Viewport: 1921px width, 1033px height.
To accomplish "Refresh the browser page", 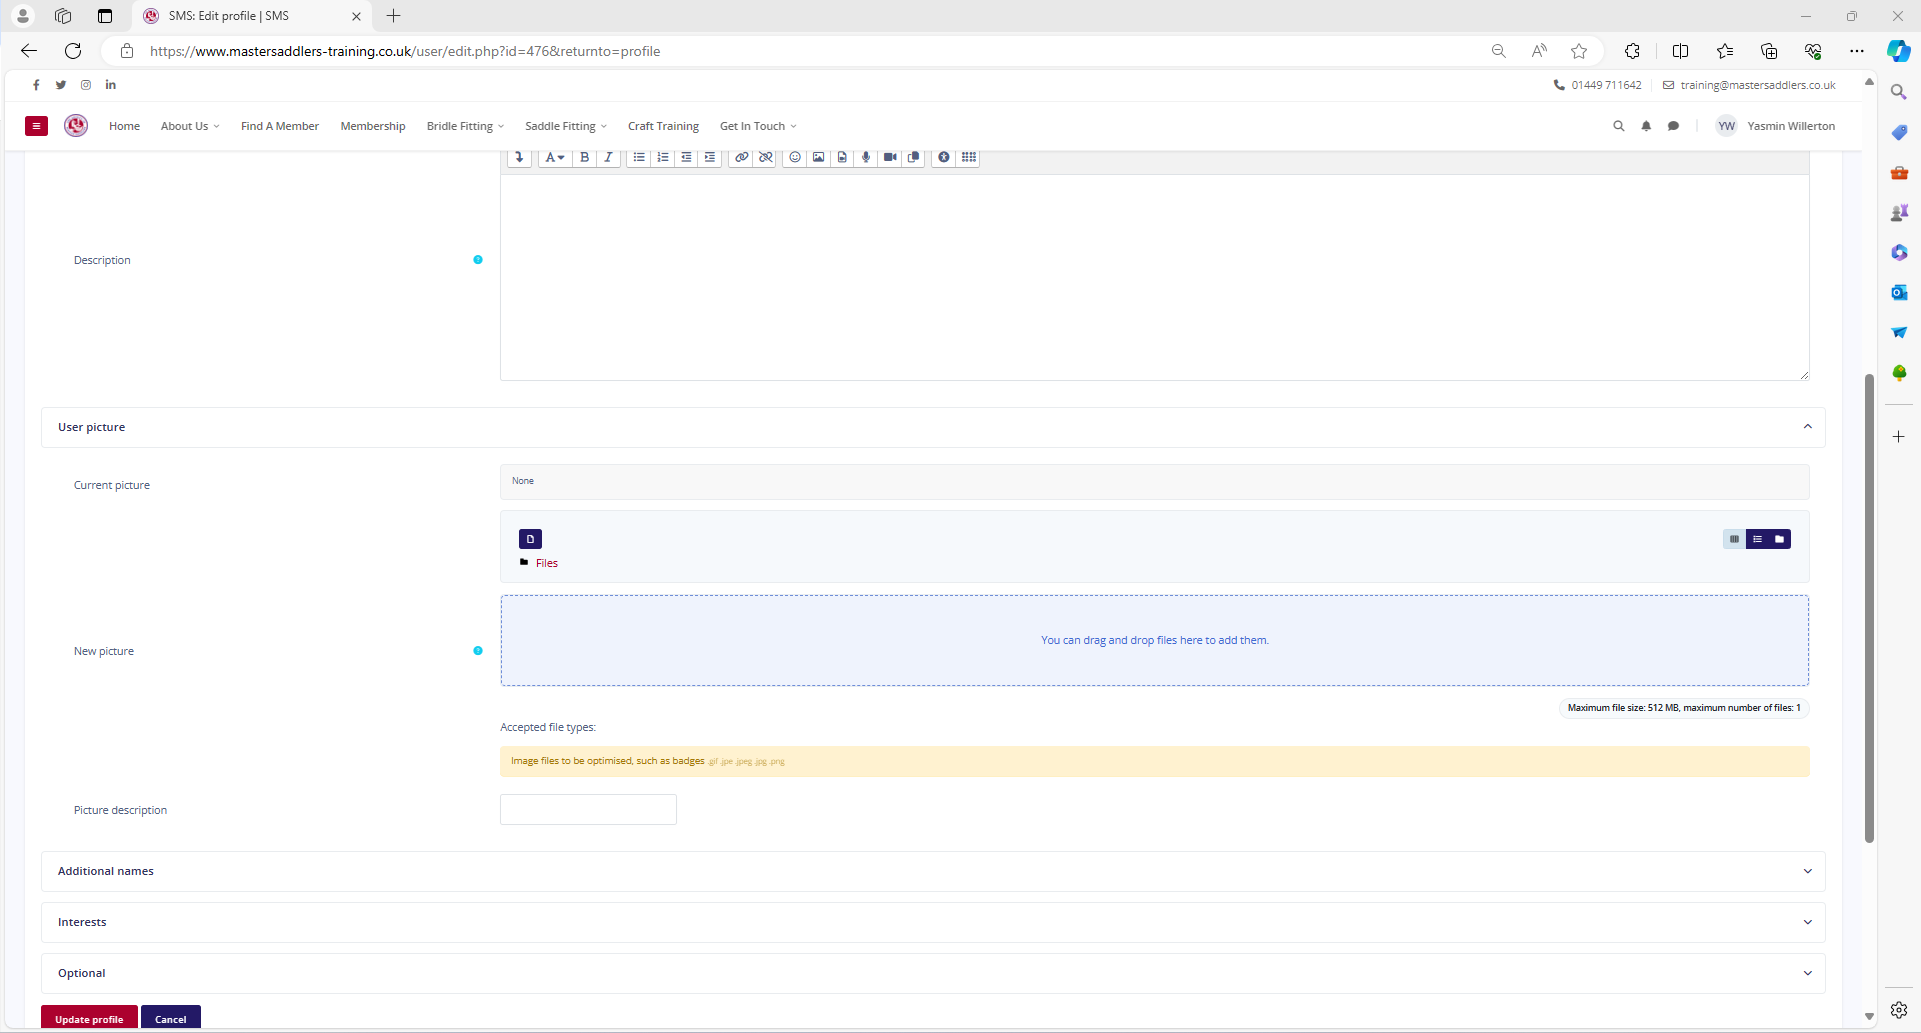I will pos(73,51).
